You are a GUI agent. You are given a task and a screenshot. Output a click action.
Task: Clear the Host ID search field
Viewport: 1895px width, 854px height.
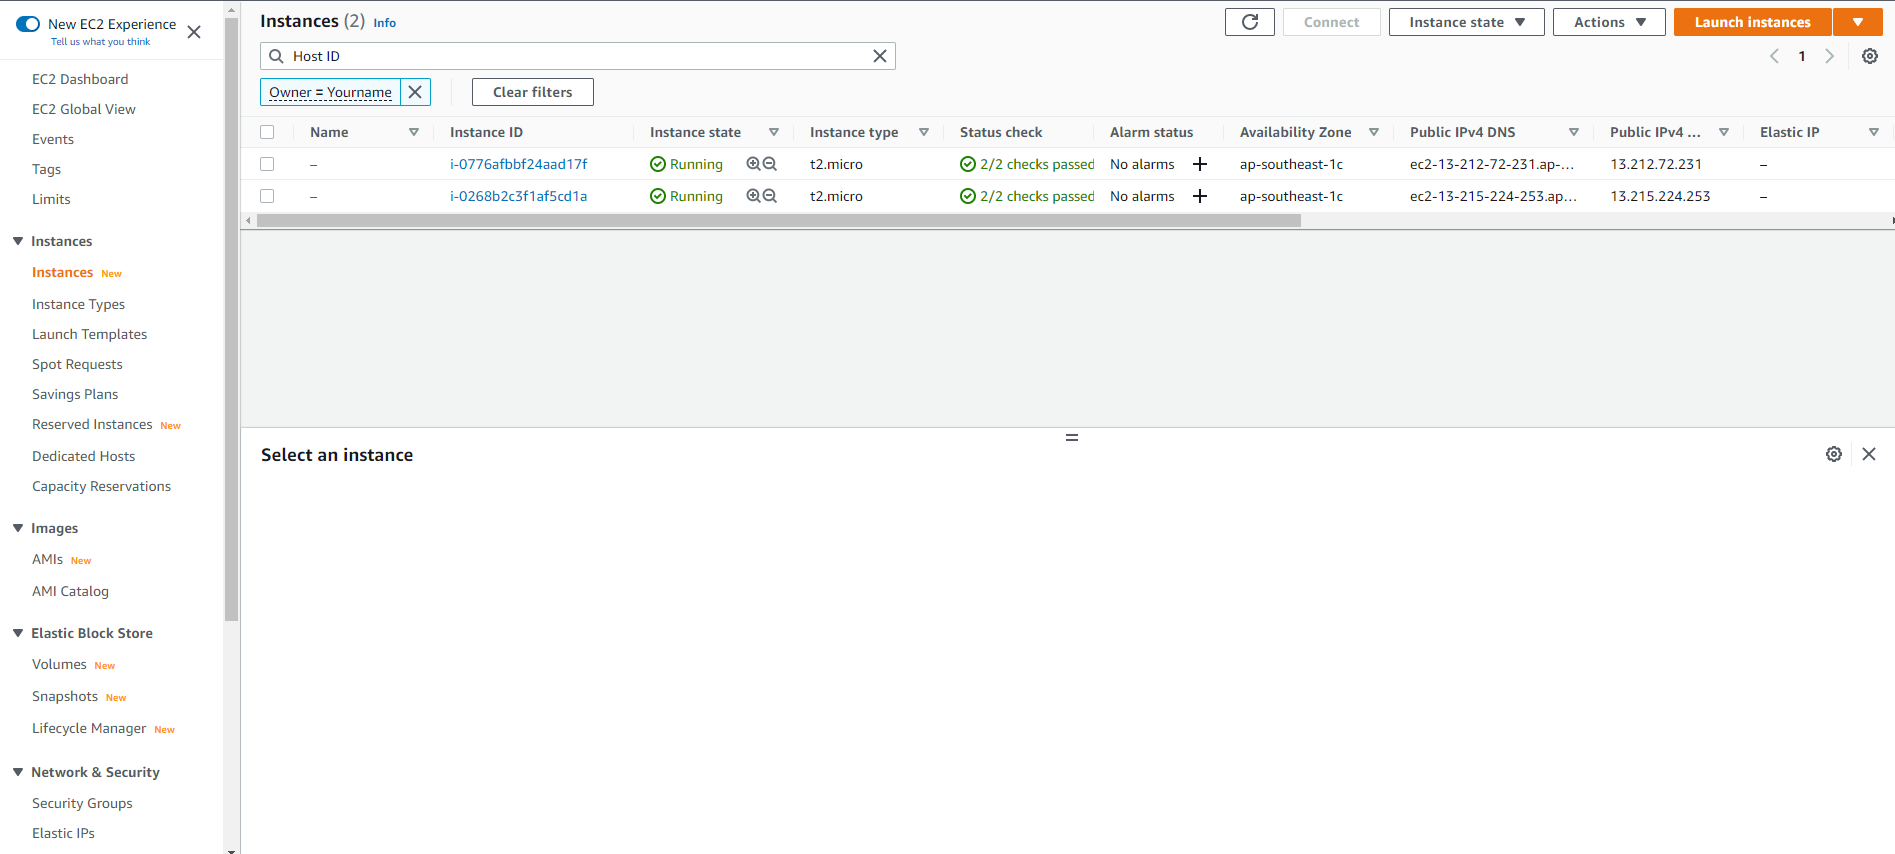pyautogui.click(x=879, y=56)
